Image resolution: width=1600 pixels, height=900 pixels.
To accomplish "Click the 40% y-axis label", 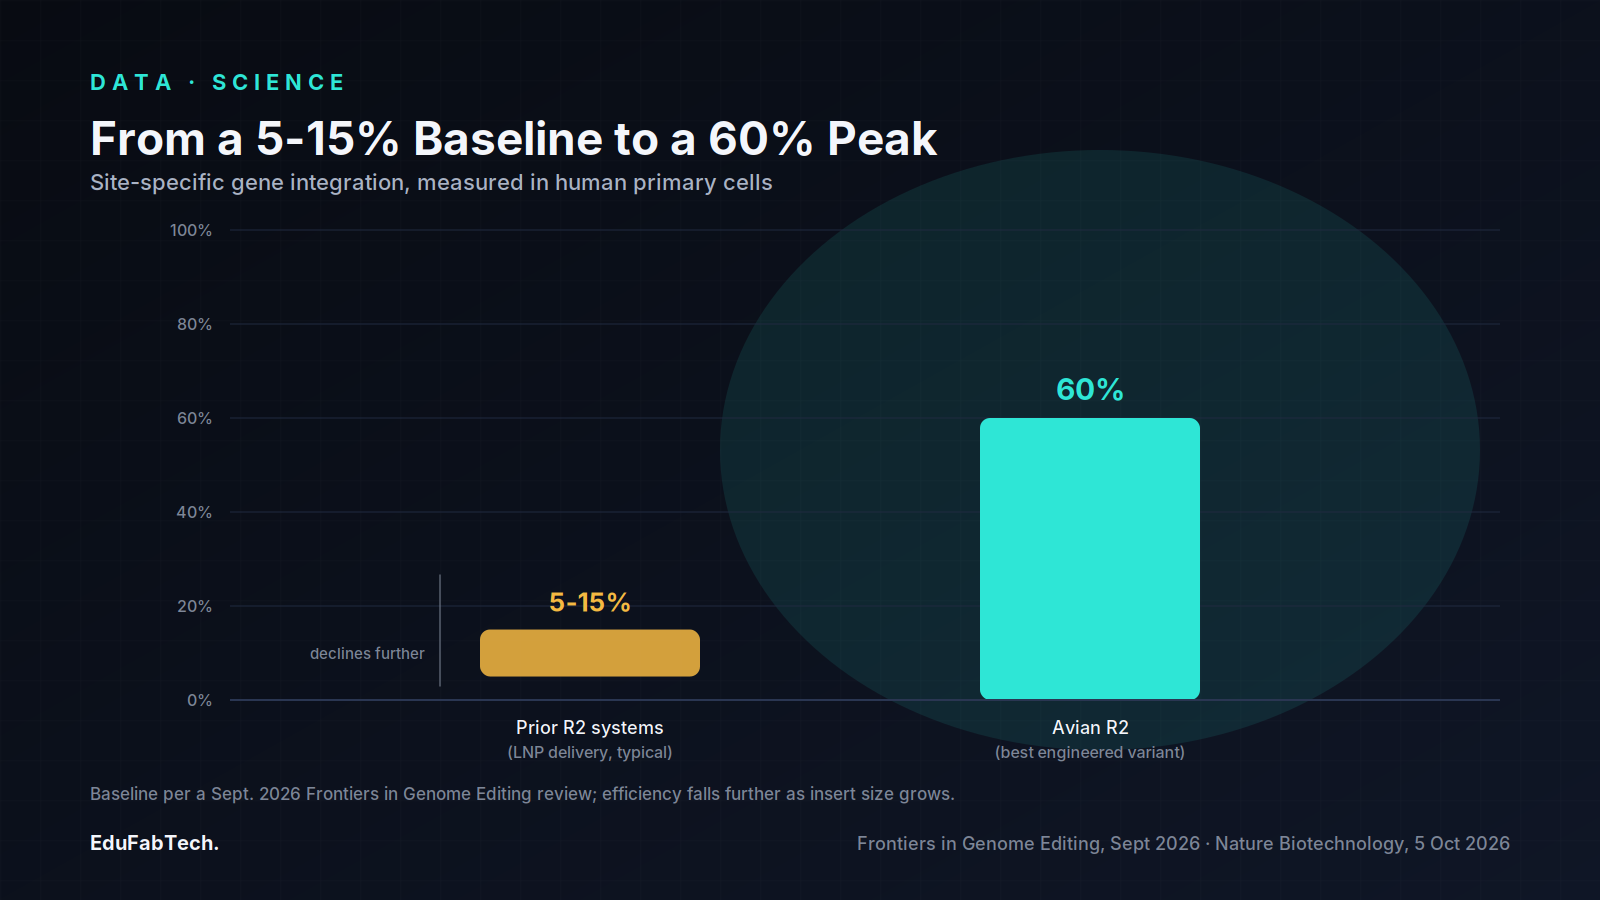I will (x=194, y=512).
